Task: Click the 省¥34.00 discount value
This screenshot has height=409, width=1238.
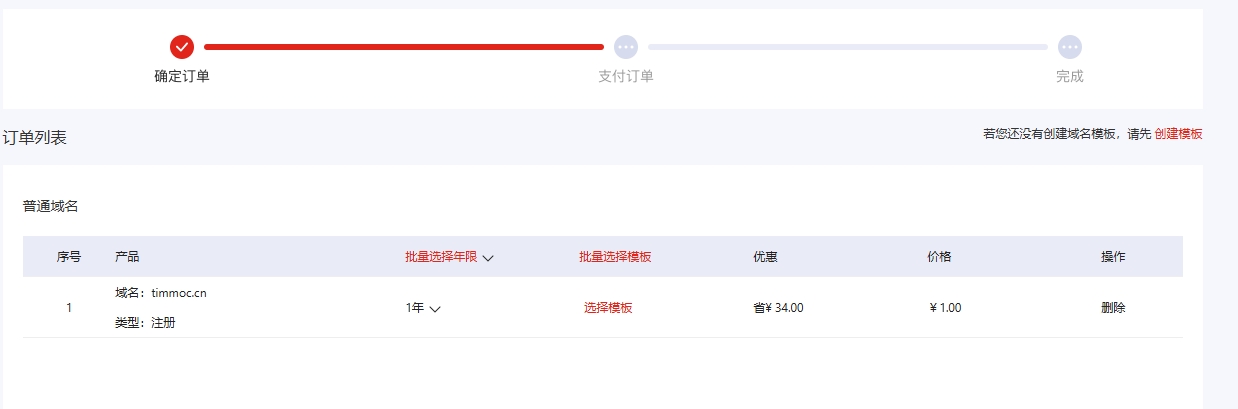Action: click(x=778, y=308)
